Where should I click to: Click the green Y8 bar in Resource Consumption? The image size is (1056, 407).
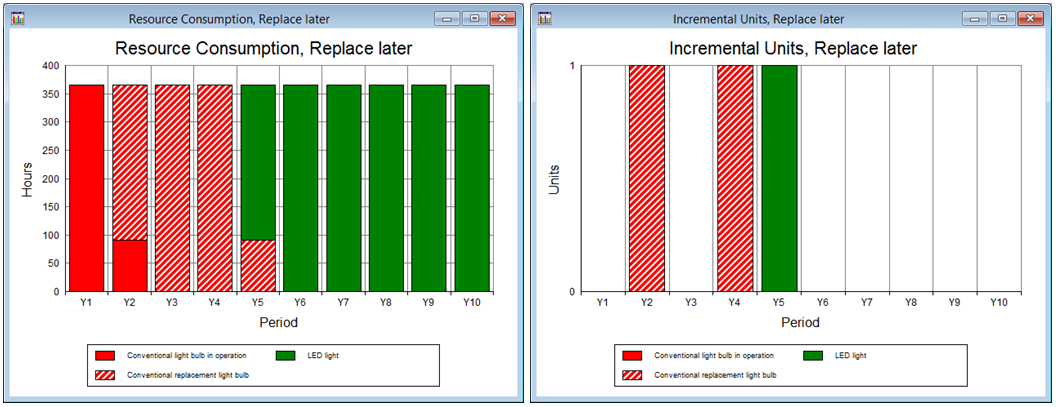point(386,189)
